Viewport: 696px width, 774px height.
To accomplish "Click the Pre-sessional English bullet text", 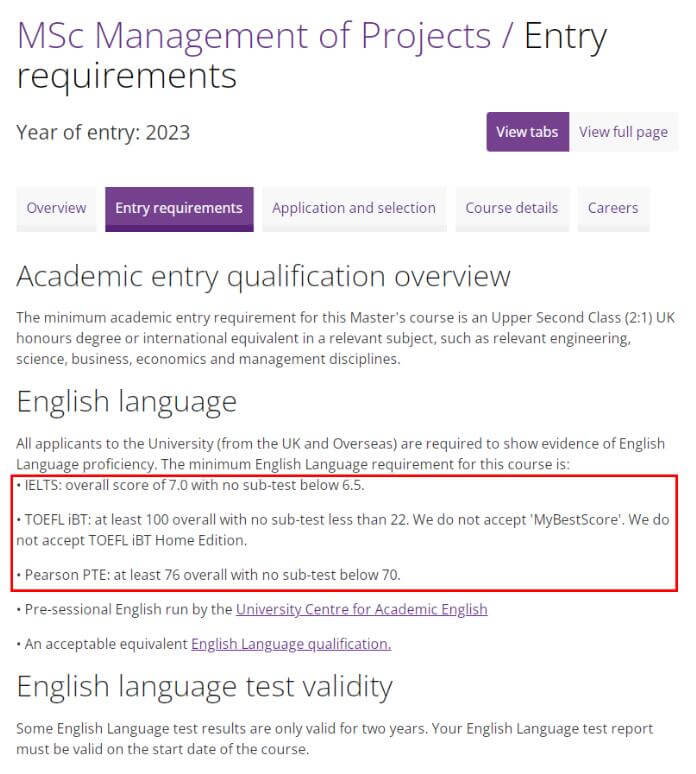I will (x=252, y=610).
